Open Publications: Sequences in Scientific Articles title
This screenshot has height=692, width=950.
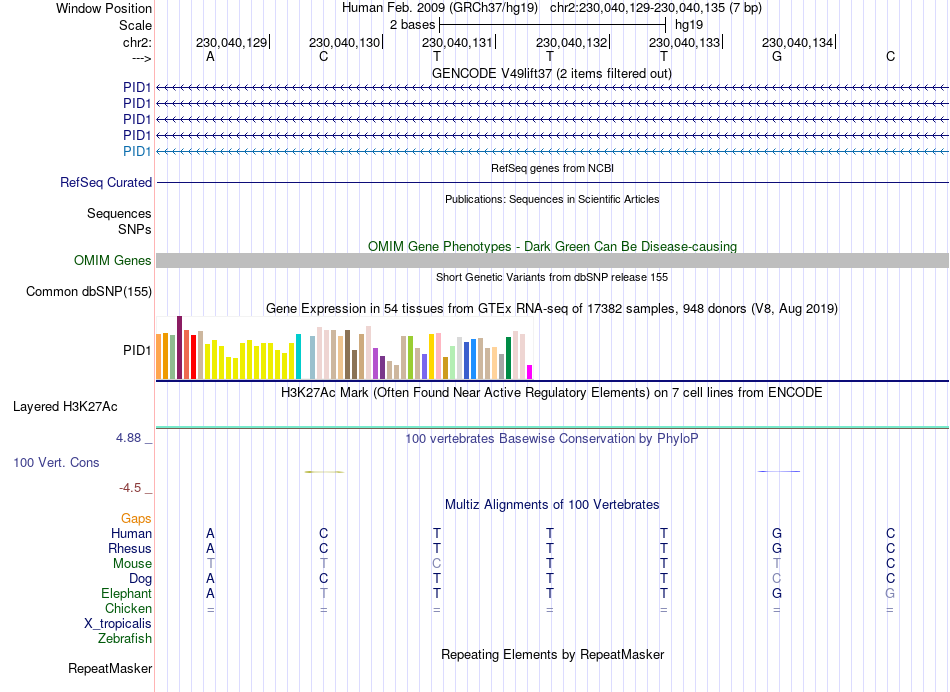point(552,199)
